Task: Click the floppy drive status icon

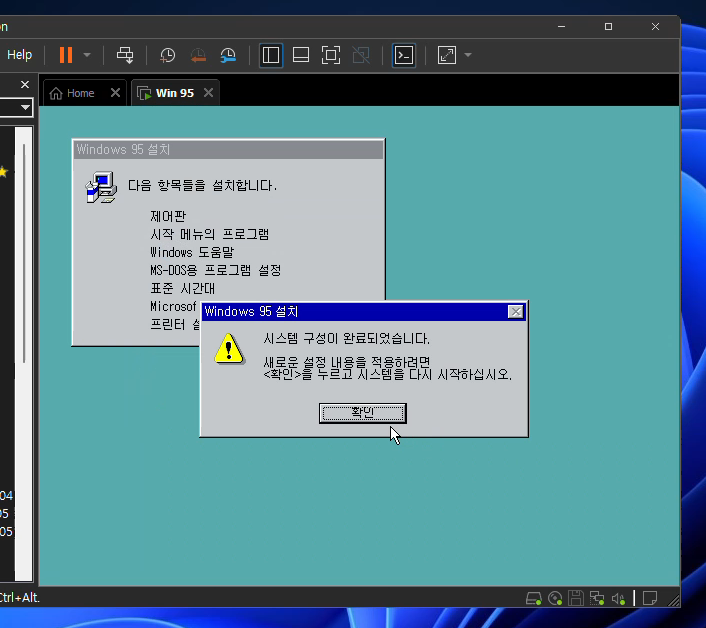Action: coord(576,598)
